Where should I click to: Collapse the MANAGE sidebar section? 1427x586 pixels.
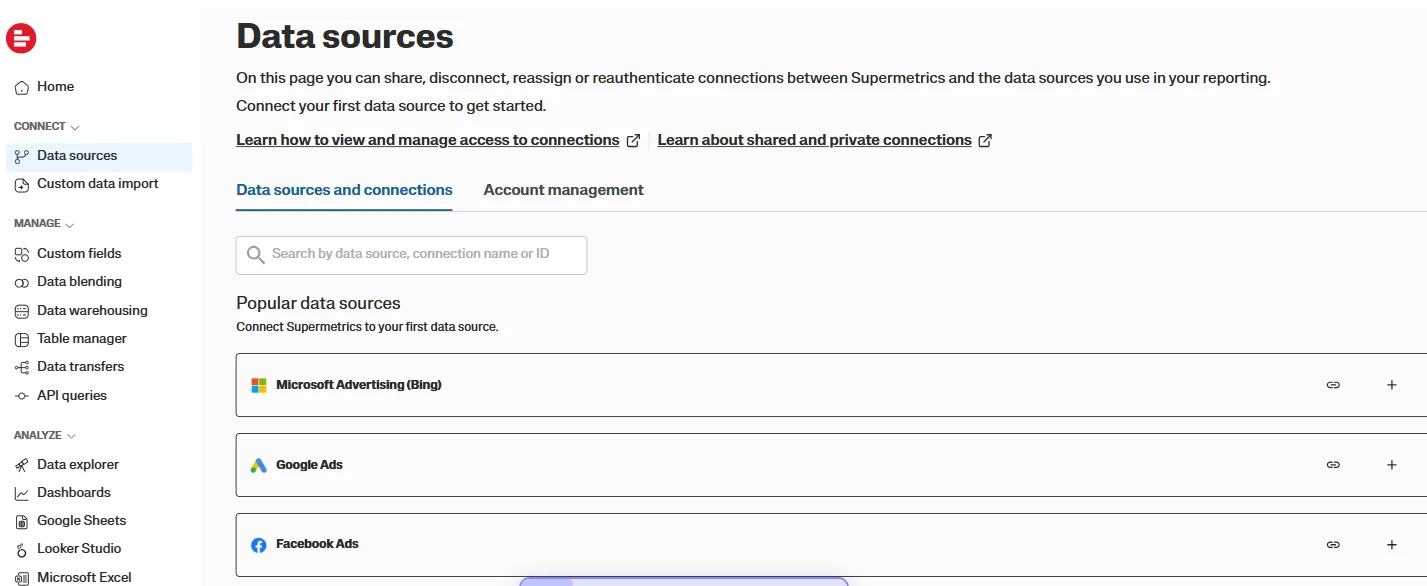44,224
